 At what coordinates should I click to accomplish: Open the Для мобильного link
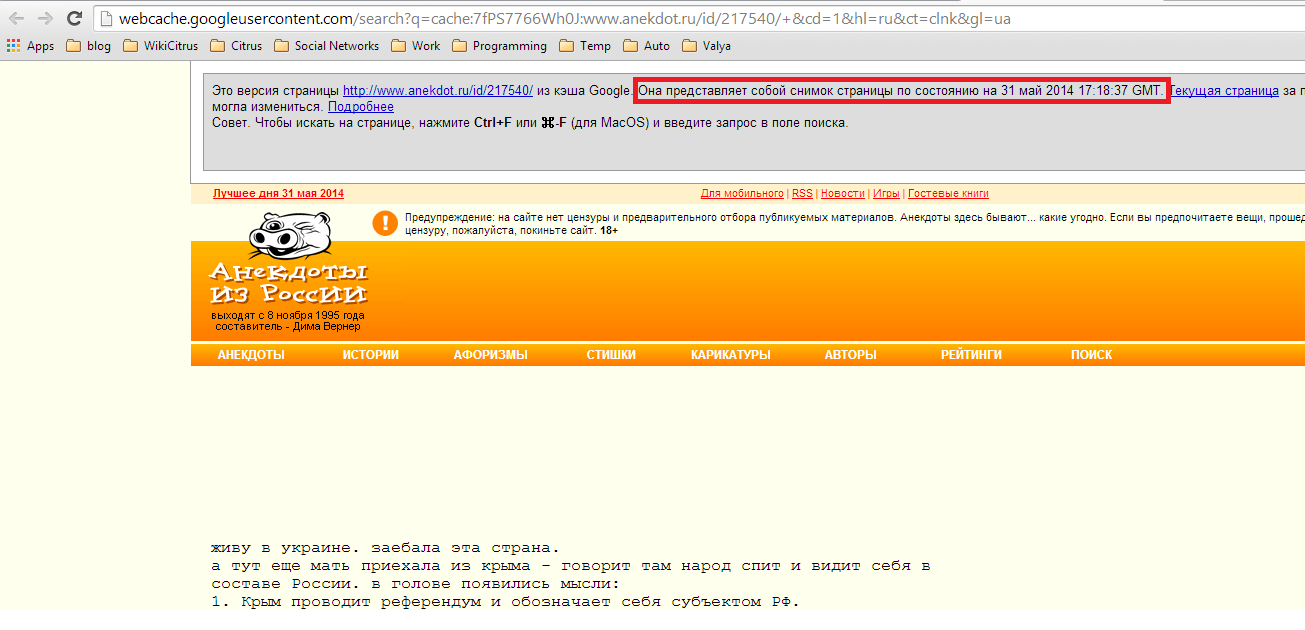[742, 194]
